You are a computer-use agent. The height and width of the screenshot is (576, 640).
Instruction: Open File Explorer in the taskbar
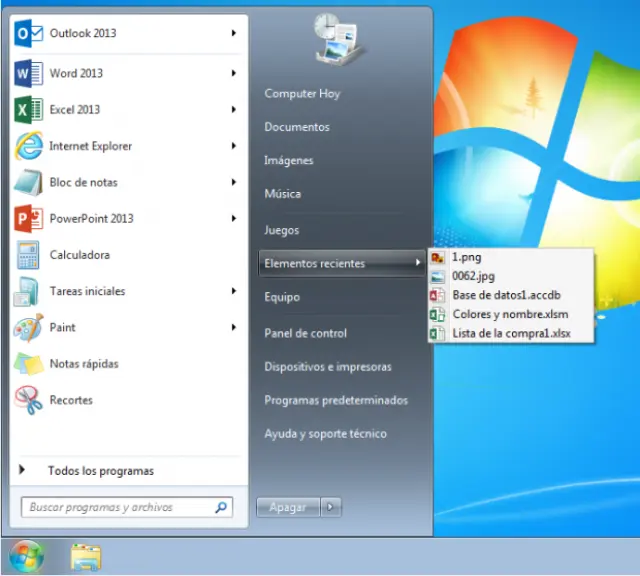86,556
